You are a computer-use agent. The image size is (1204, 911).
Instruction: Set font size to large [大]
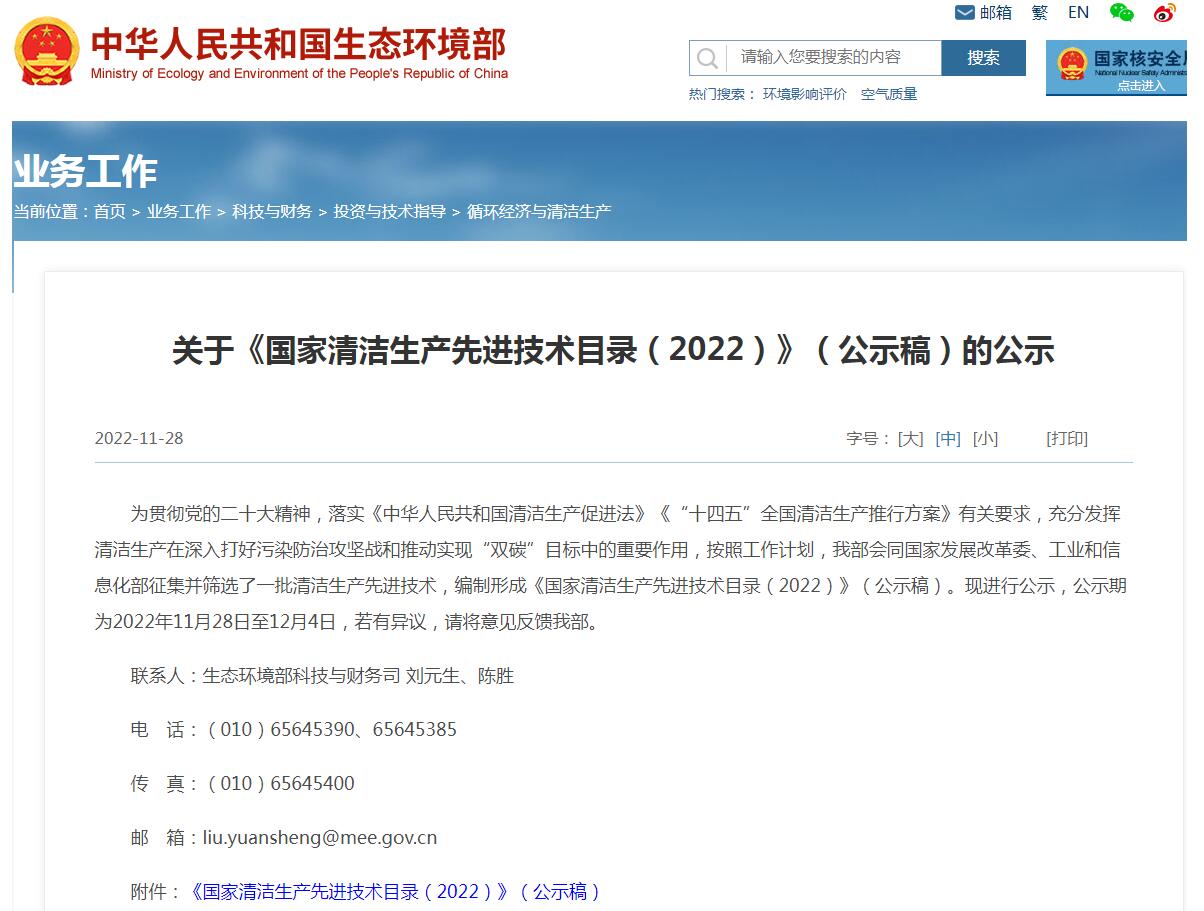(910, 439)
